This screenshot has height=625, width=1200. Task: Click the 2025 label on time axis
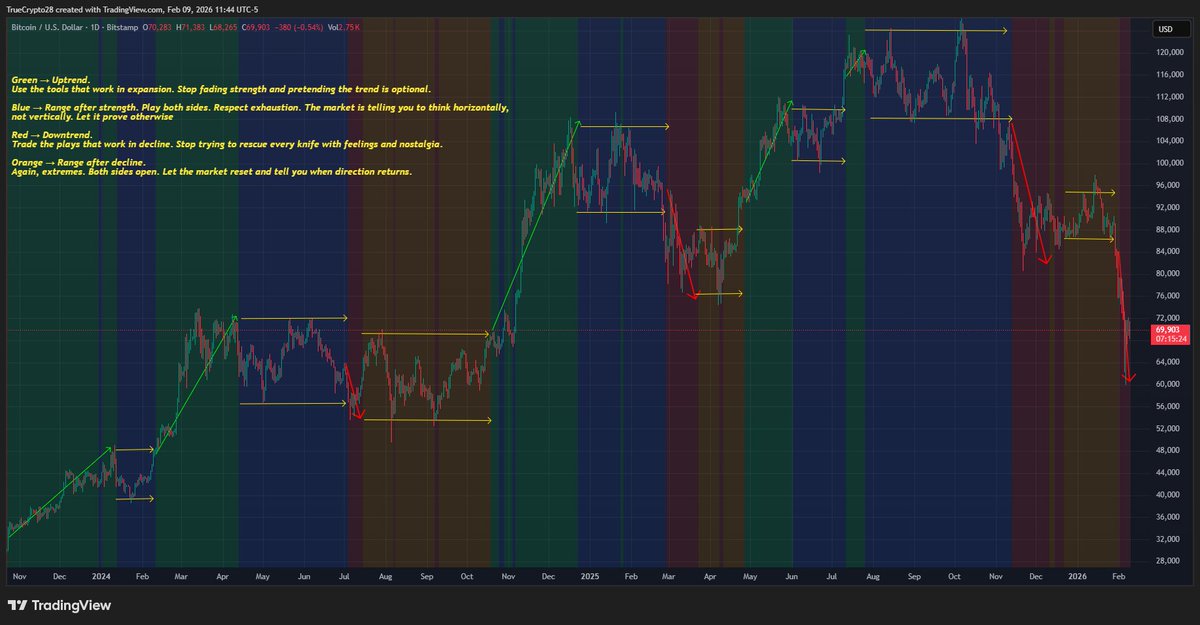(x=588, y=577)
